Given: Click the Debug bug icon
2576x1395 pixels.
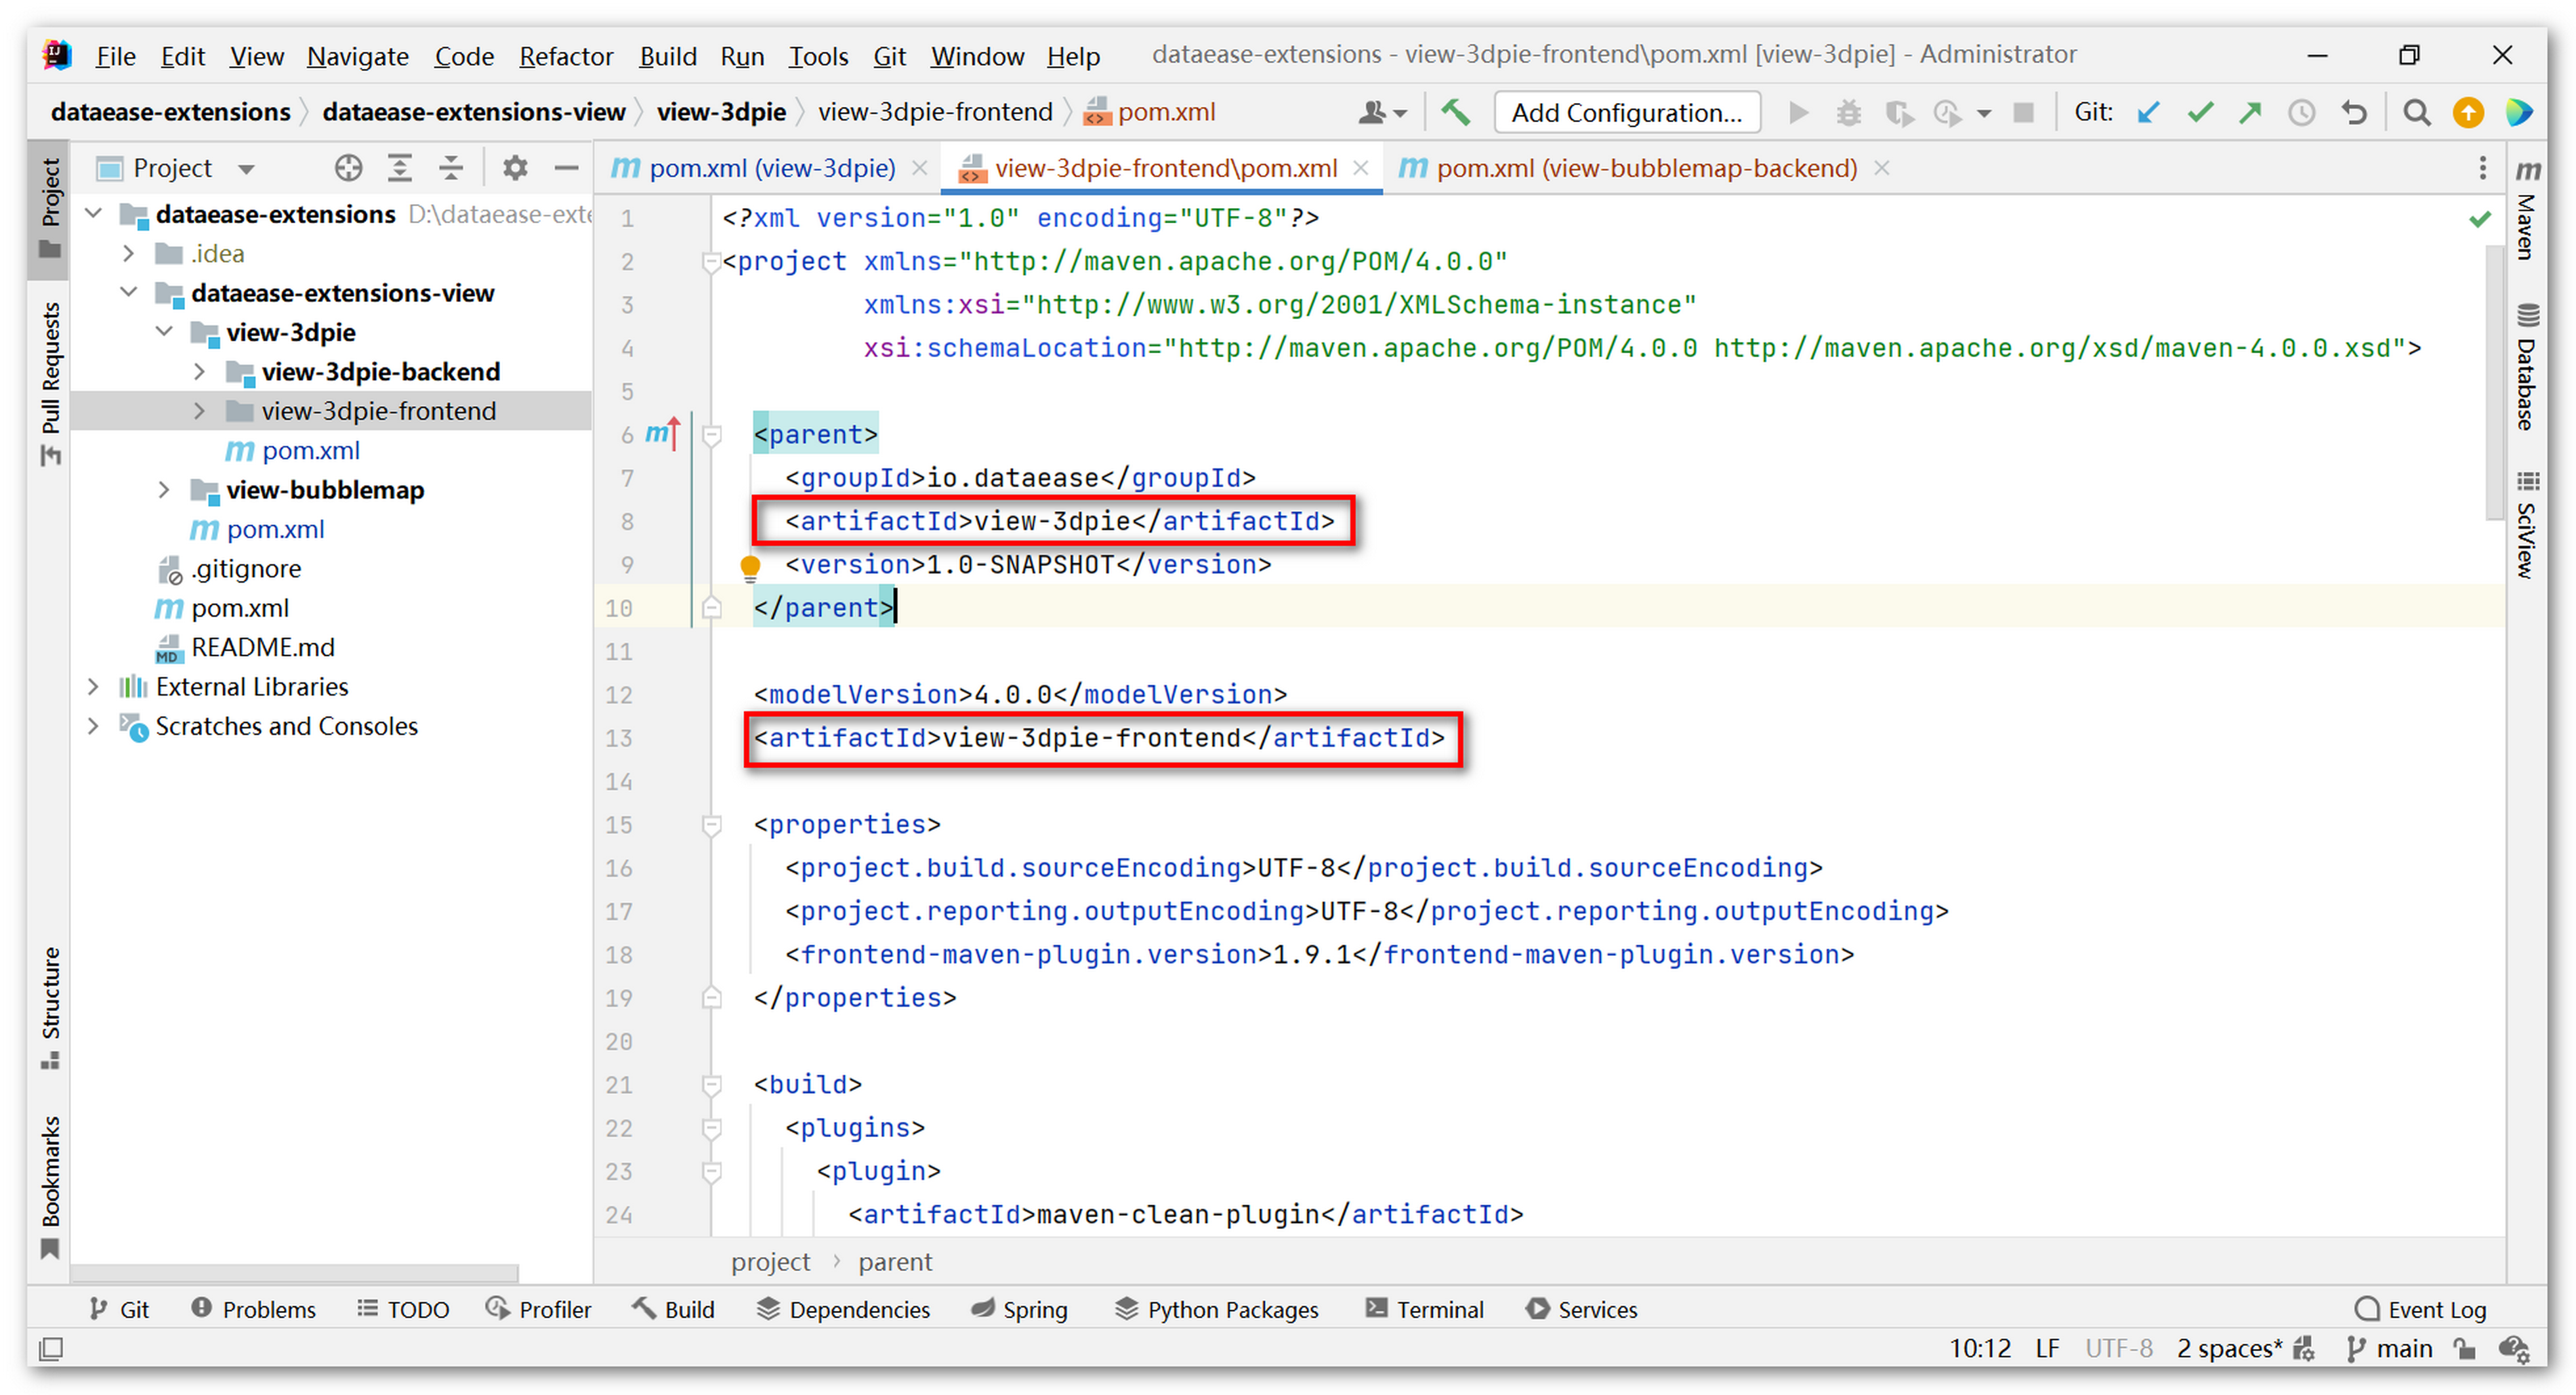Looking at the screenshot, I should [1848, 113].
